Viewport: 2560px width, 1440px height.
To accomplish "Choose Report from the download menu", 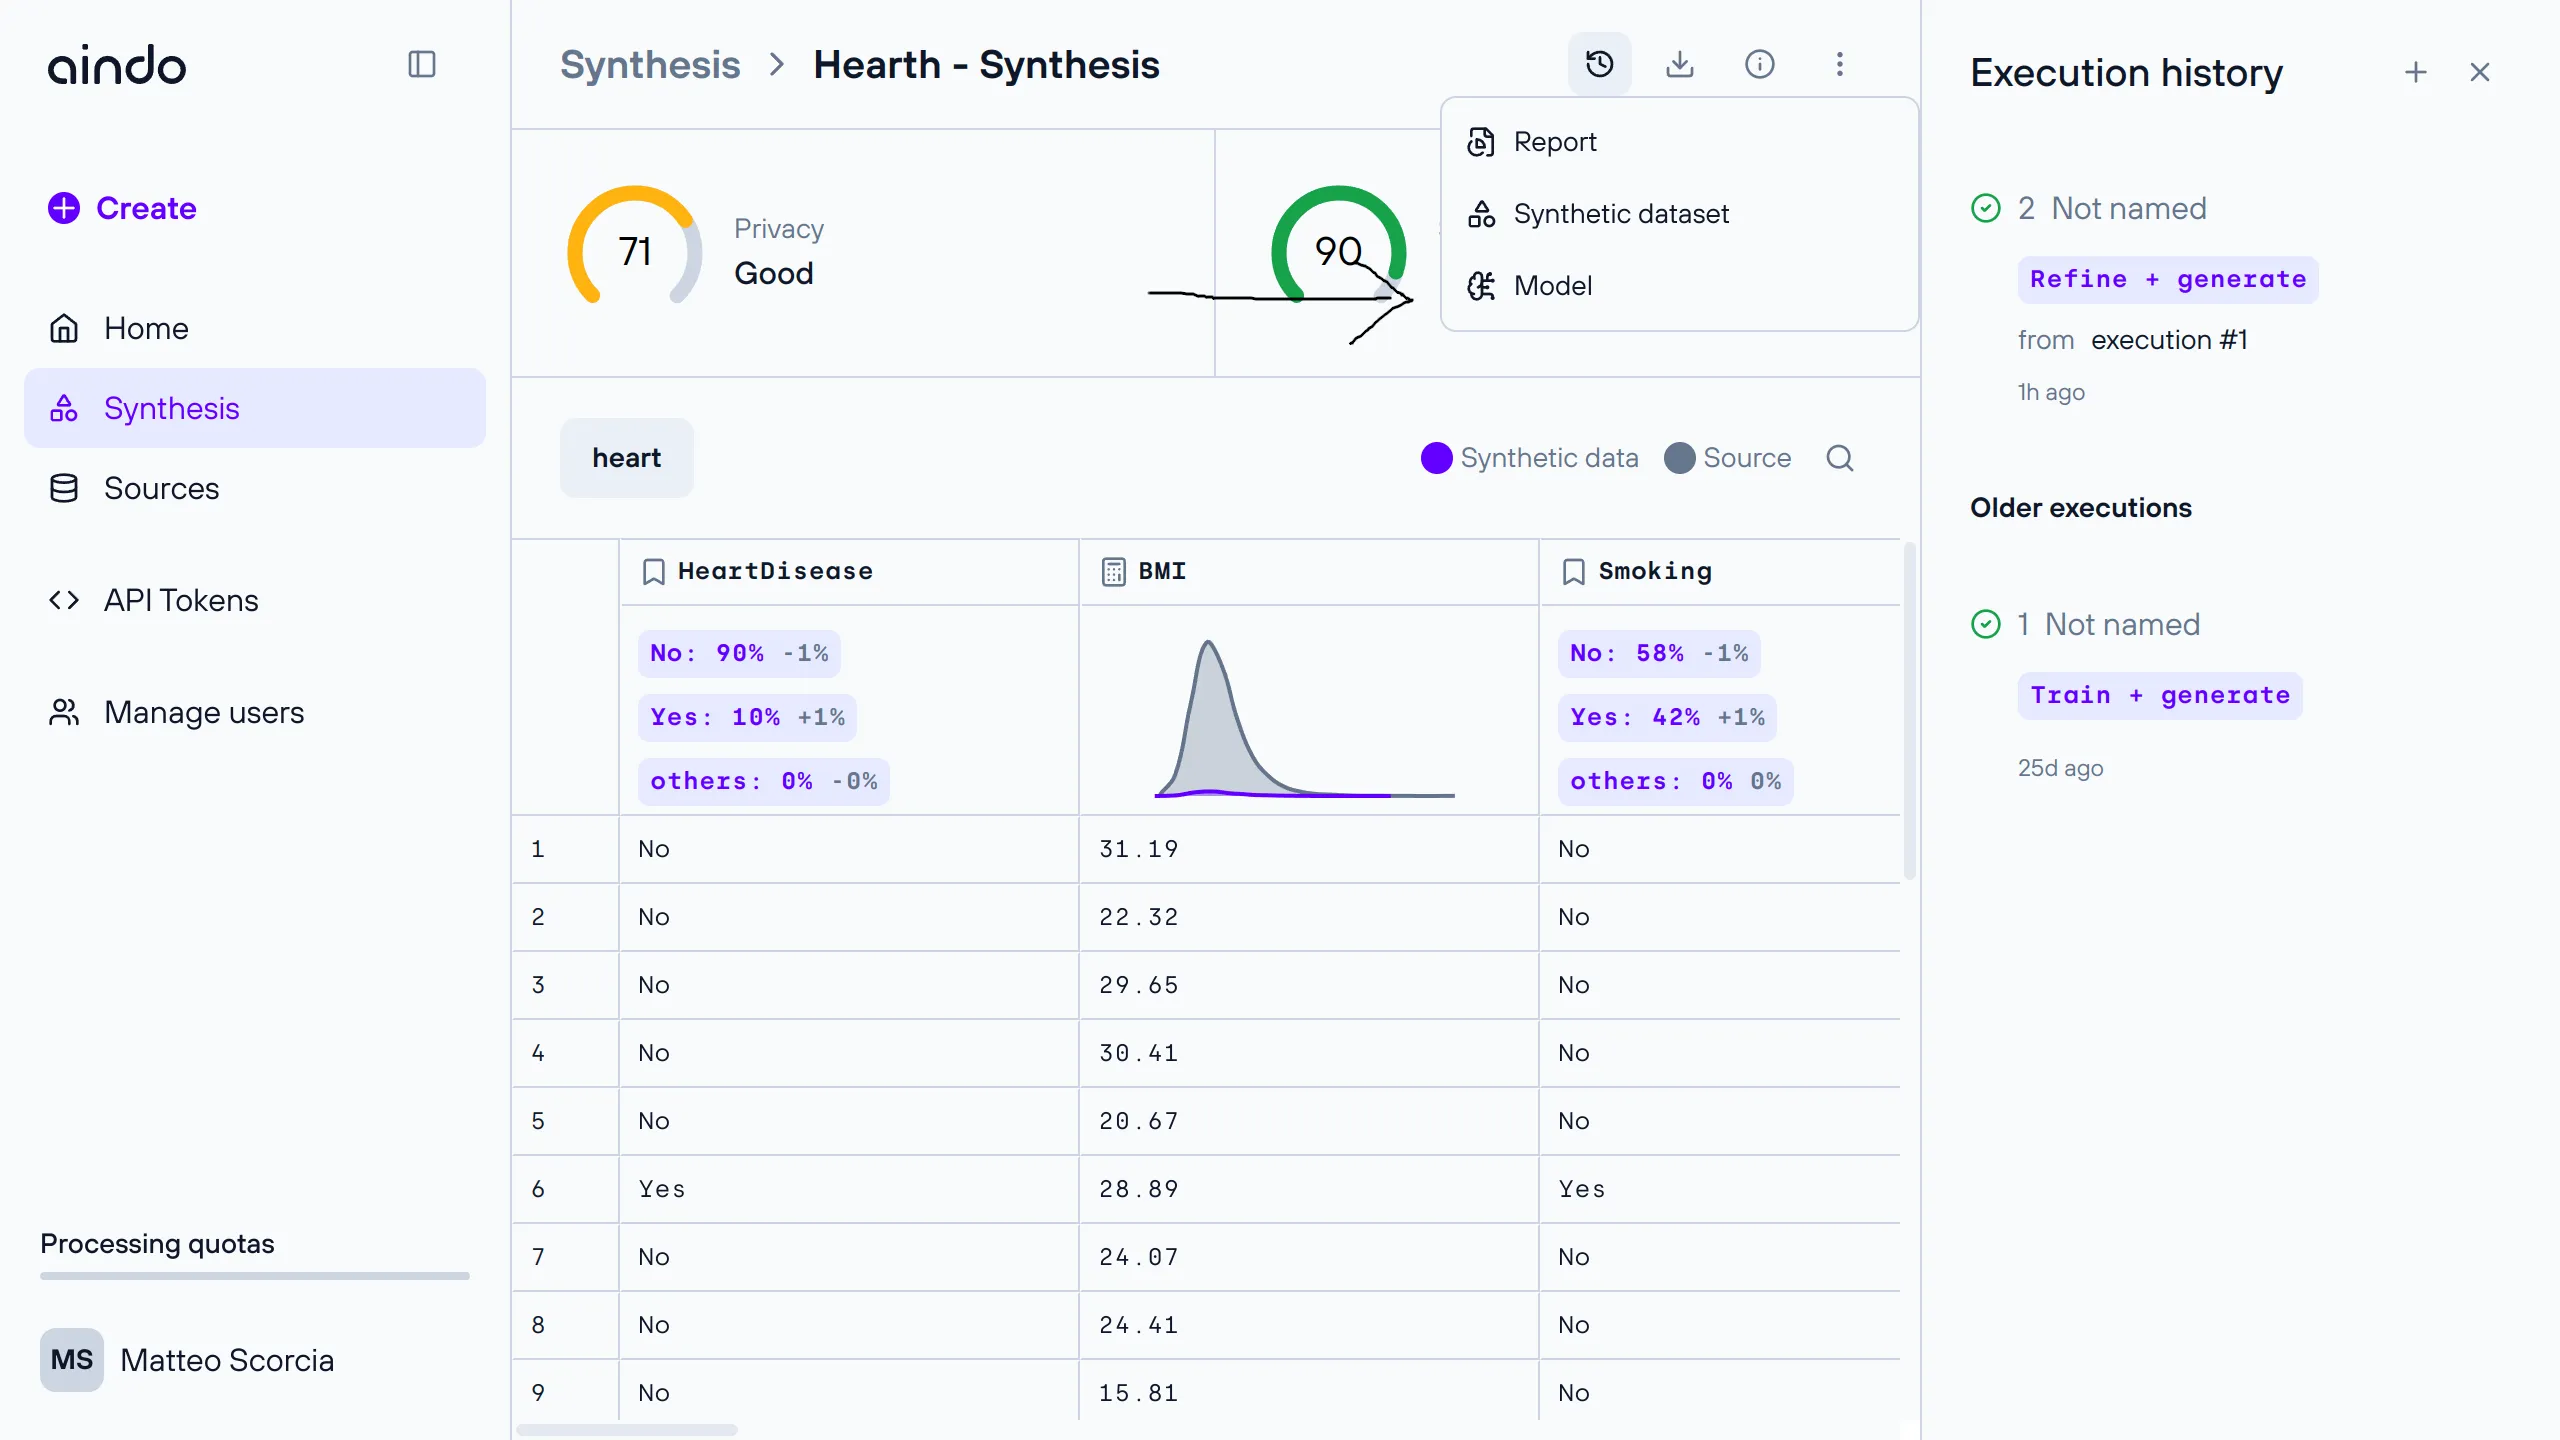I will point(1679,142).
